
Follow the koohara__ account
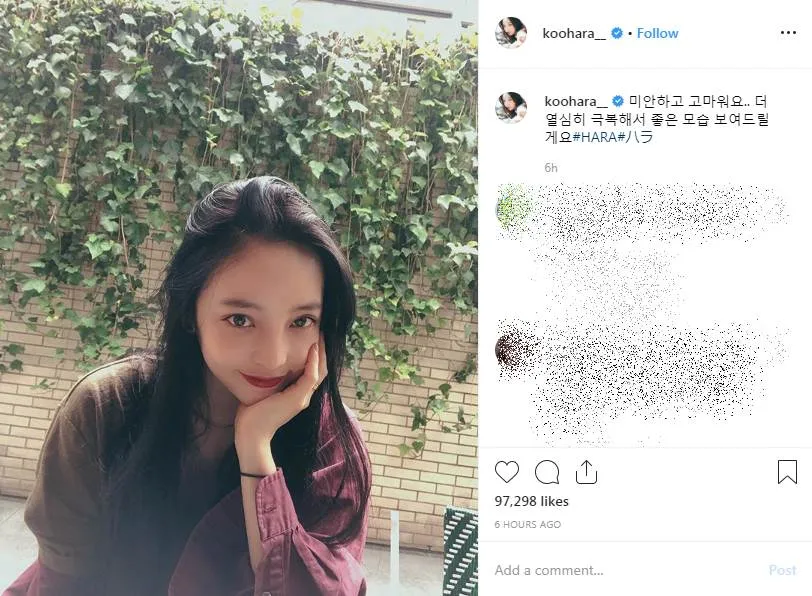(x=657, y=33)
